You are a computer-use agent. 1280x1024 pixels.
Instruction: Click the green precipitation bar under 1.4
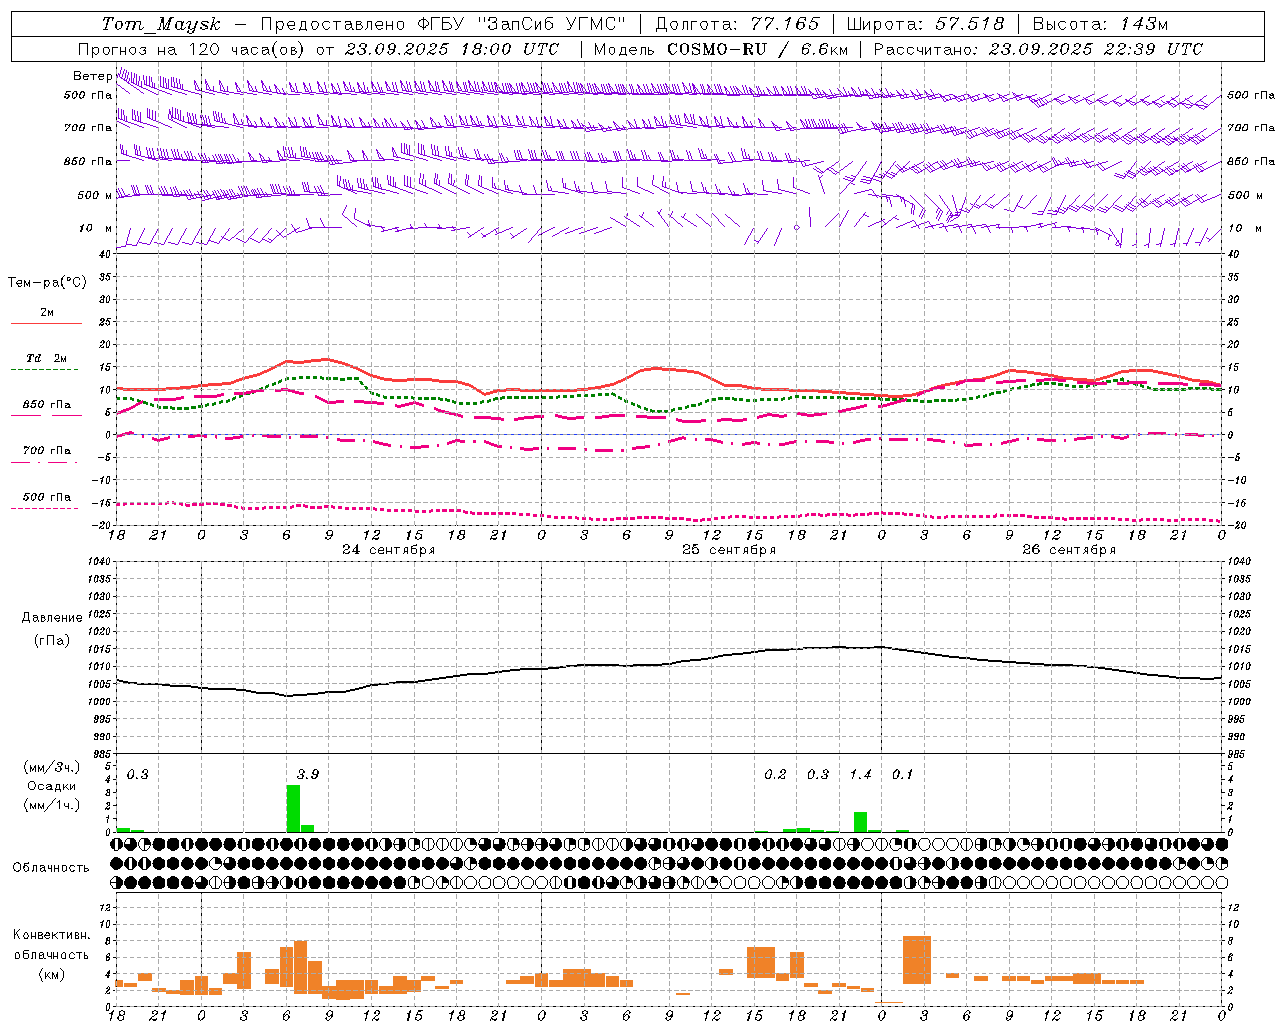click(860, 822)
